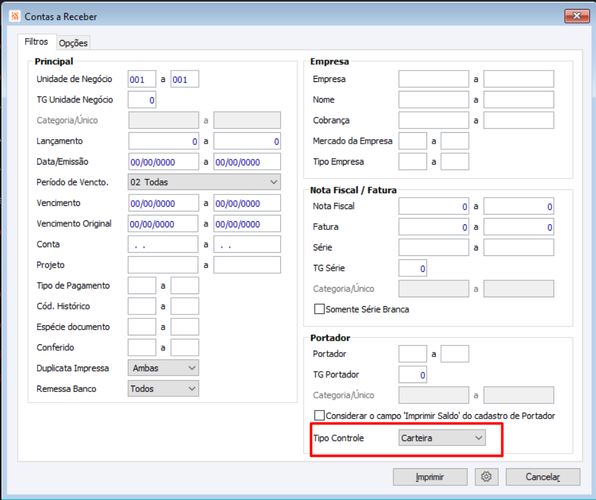Click the Lançamento start field
Viewport: 596px width, 500px height.
pos(163,141)
